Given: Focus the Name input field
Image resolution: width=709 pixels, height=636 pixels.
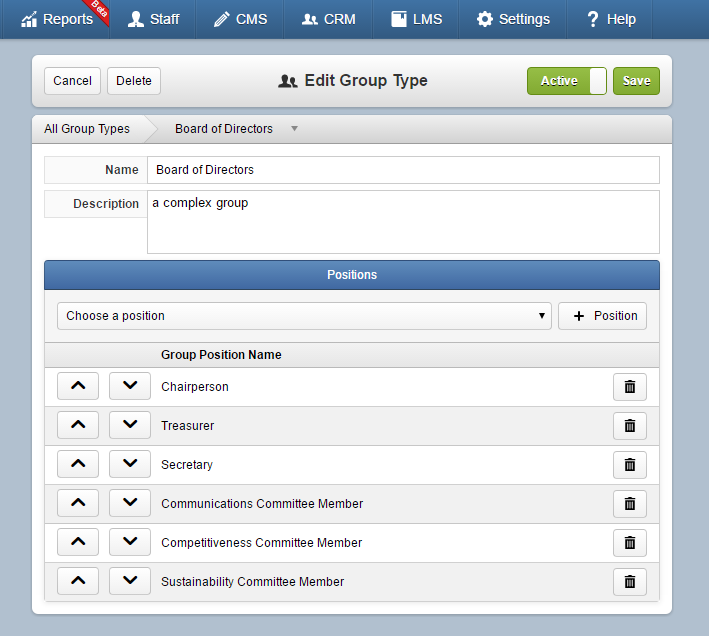Looking at the screenshot, I should (403, 170).
